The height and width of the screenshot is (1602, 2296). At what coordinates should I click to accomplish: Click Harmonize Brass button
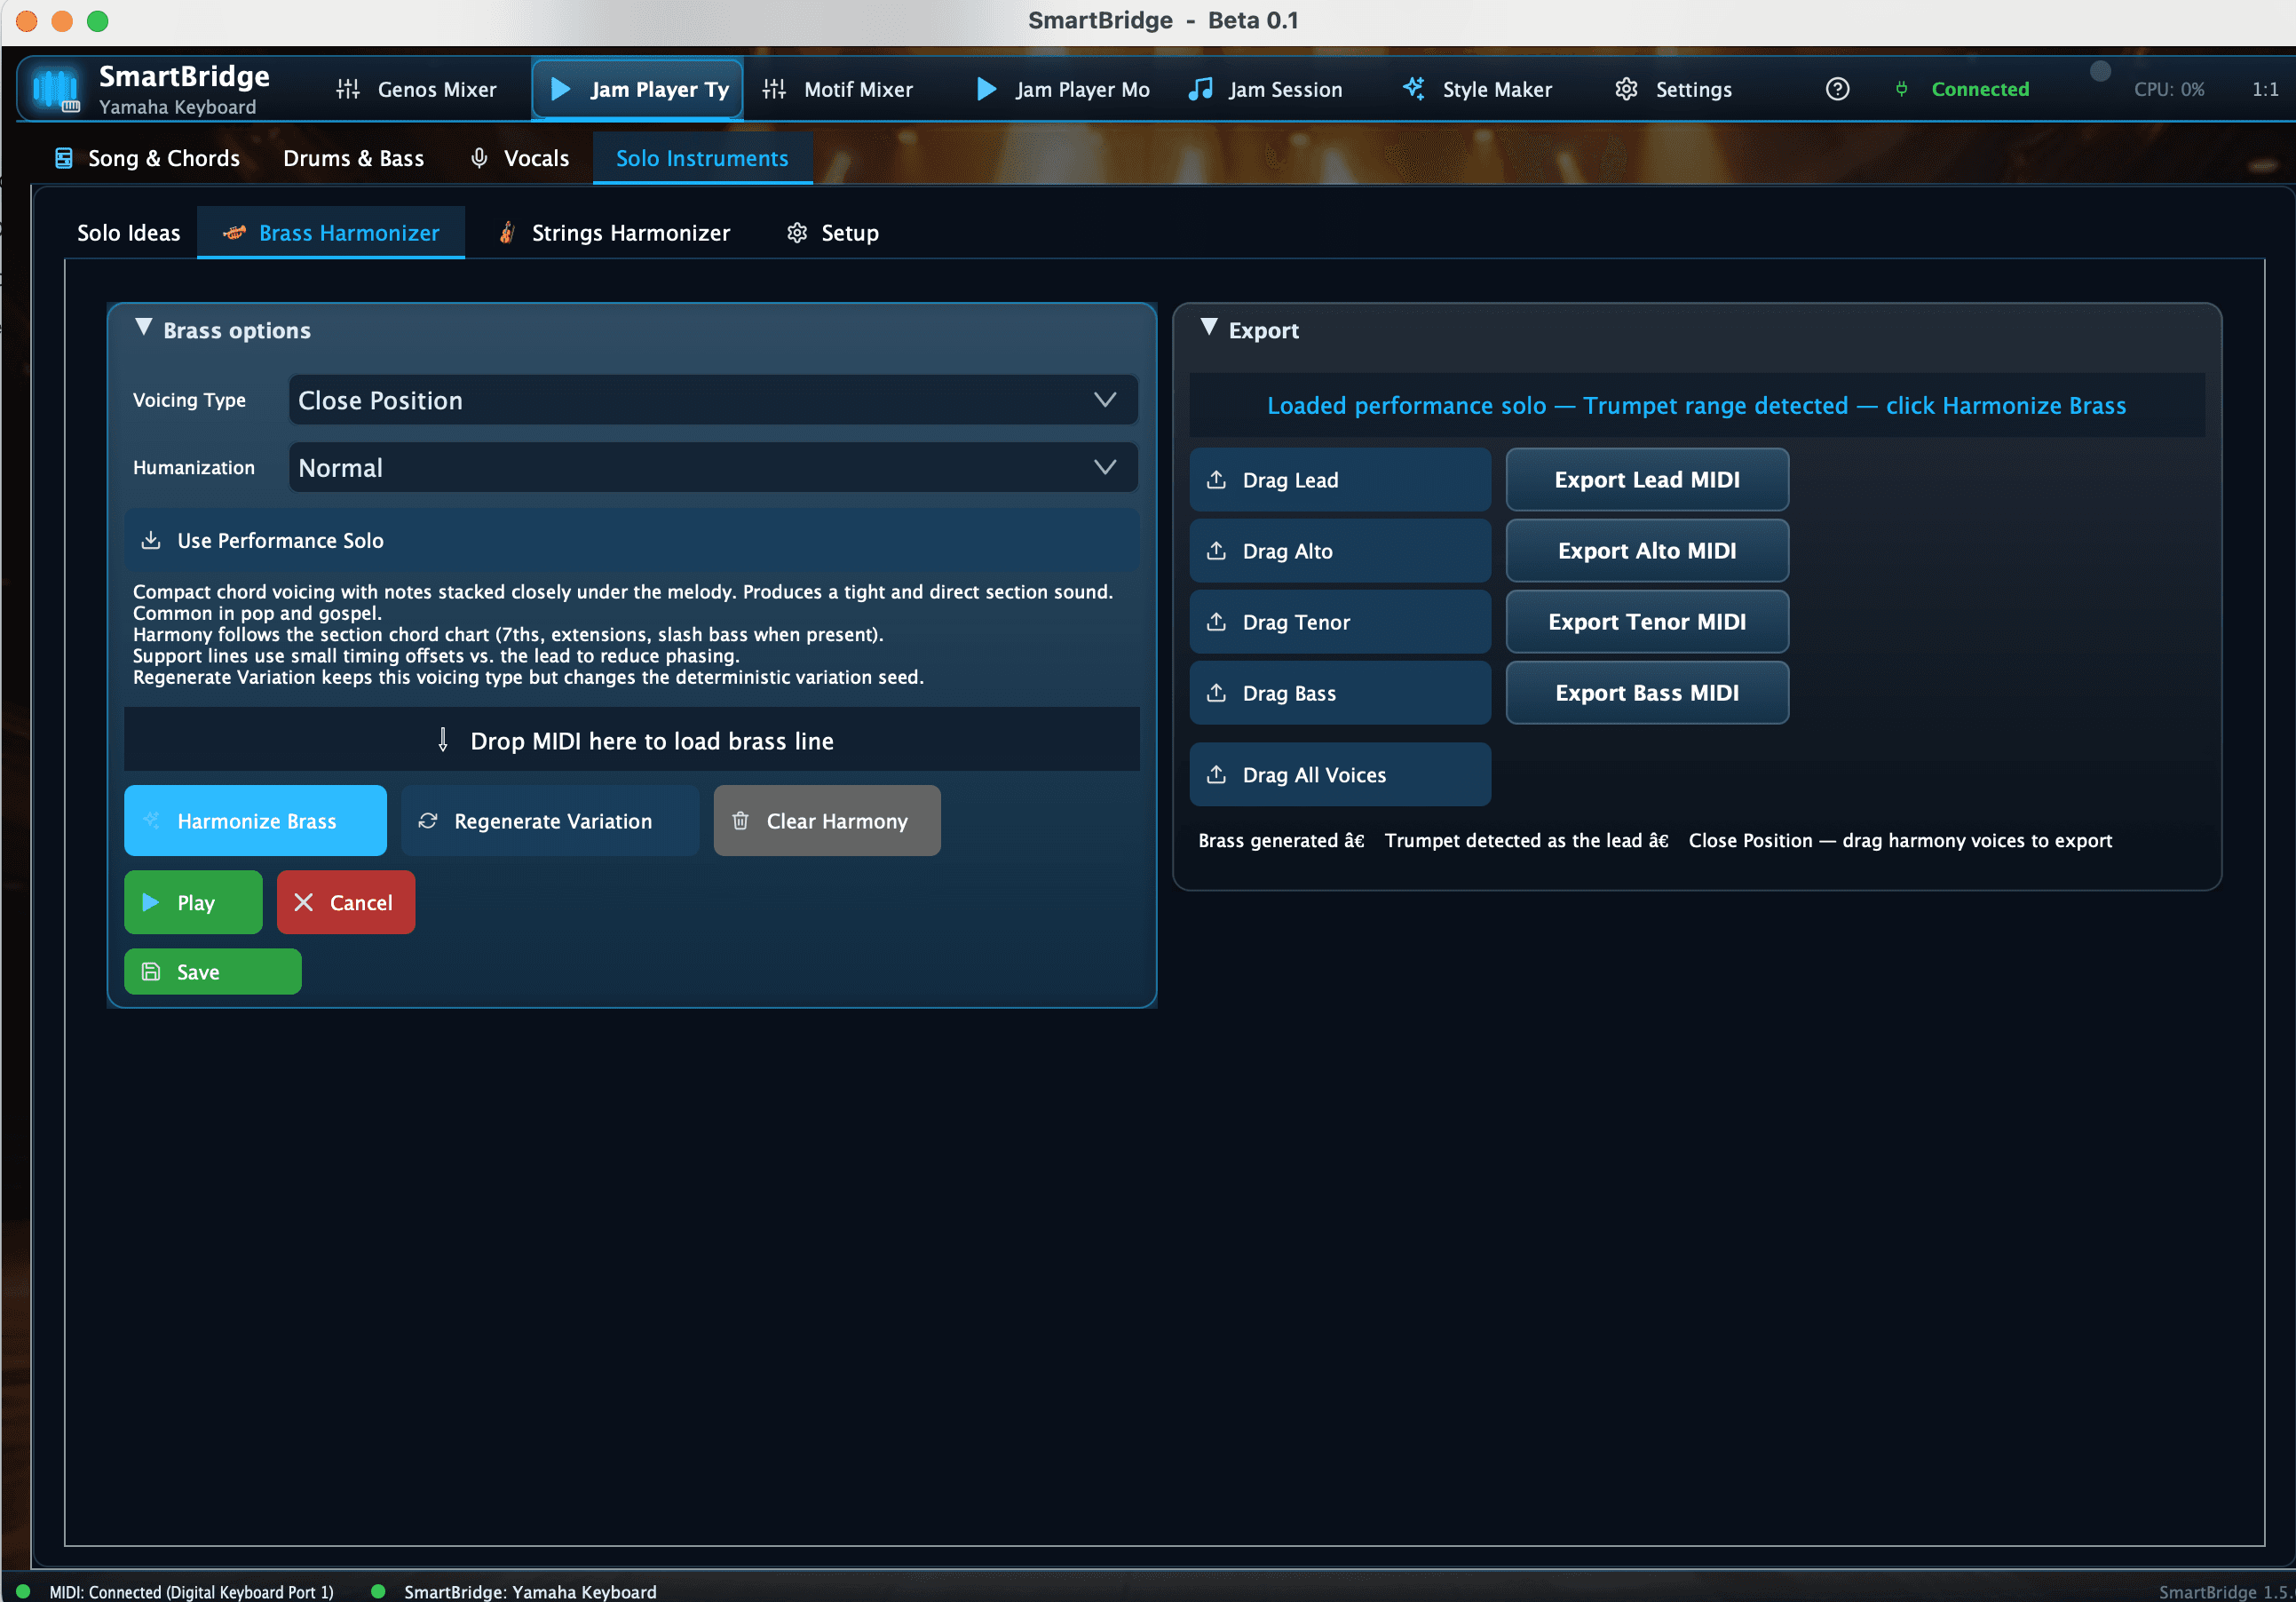255,820
